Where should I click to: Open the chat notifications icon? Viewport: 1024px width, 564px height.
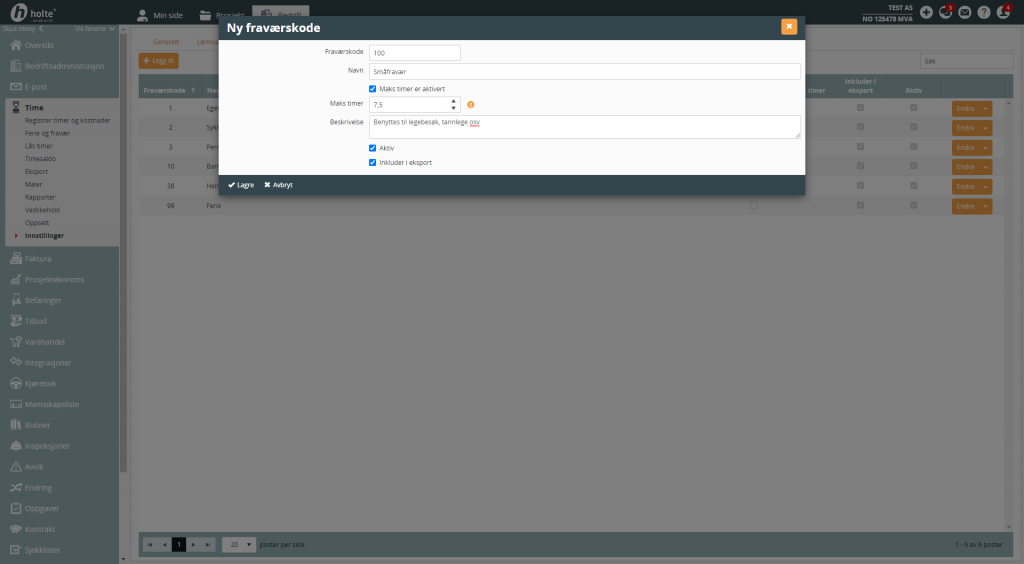click(x=946, y=12)
